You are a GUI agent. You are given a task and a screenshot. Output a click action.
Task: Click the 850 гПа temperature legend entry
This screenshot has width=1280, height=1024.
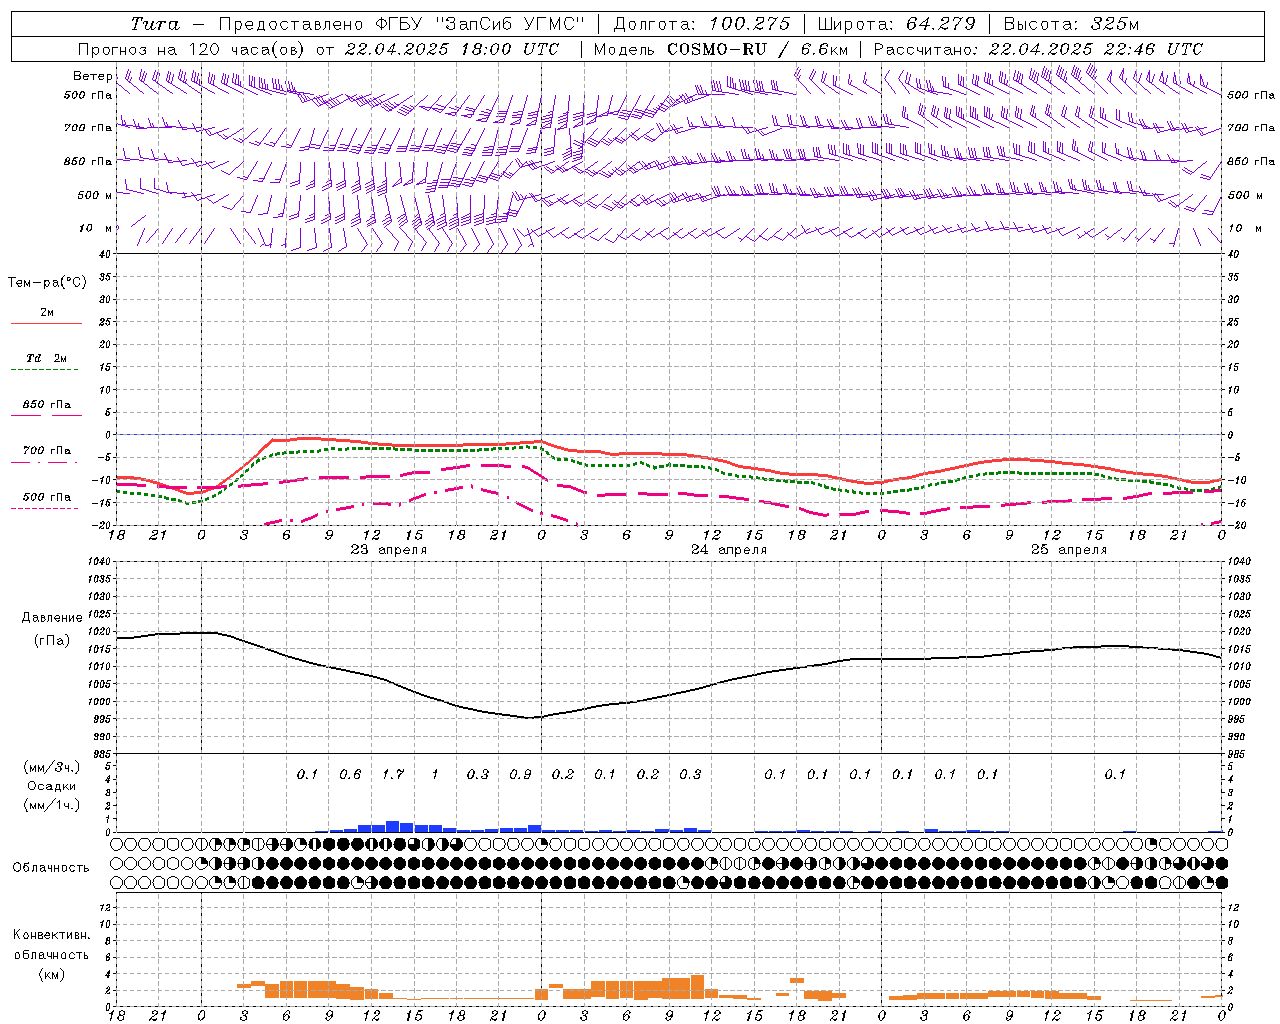(46, 405)
